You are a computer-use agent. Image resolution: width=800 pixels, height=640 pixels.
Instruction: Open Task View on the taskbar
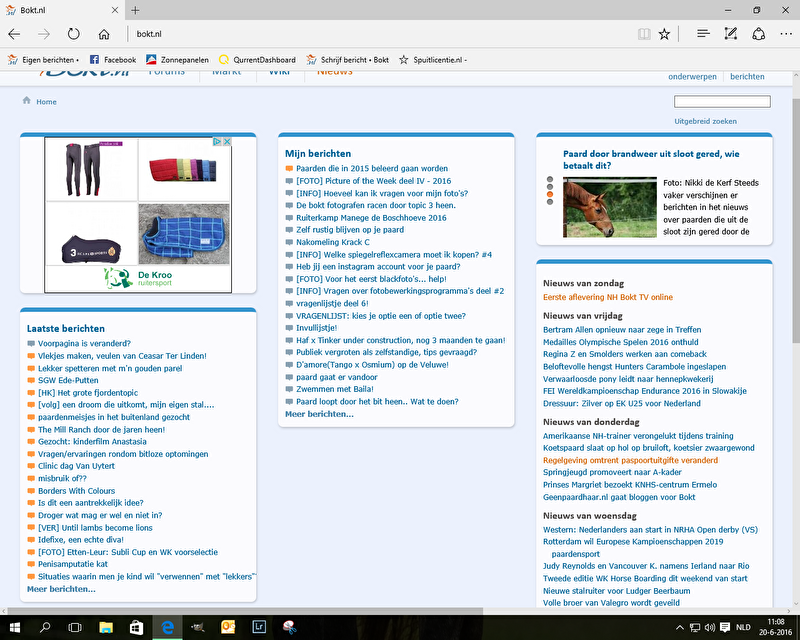(x=75, y=627)
